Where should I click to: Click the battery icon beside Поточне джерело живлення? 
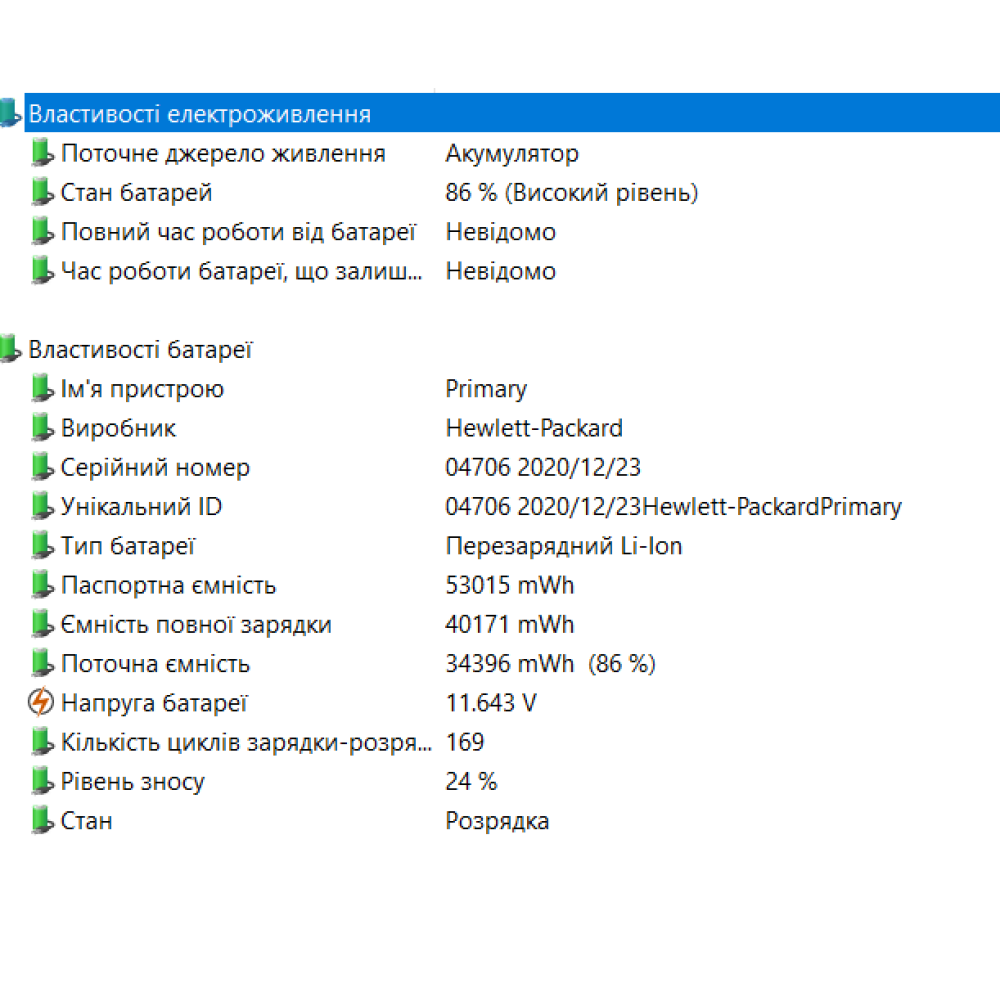(x=40, y=153)
